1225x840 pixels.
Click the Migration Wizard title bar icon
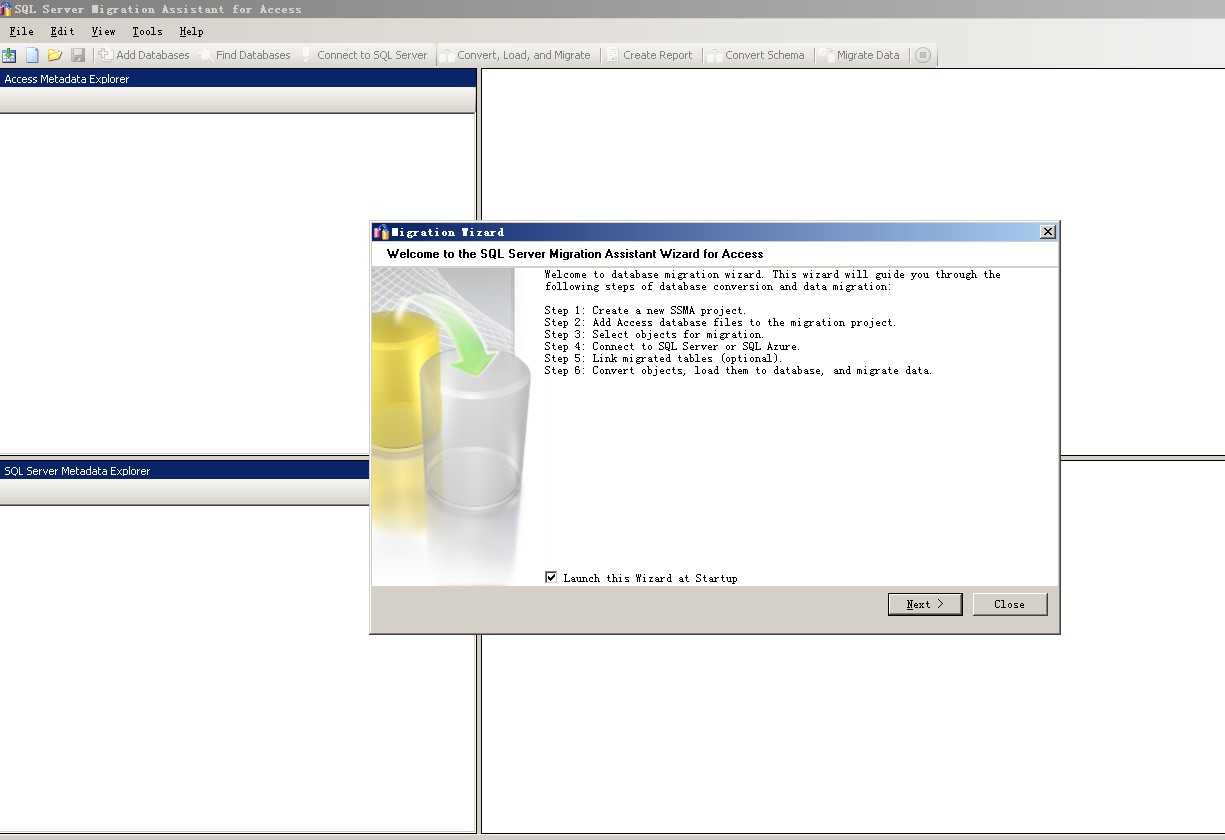tap(381, 232)
